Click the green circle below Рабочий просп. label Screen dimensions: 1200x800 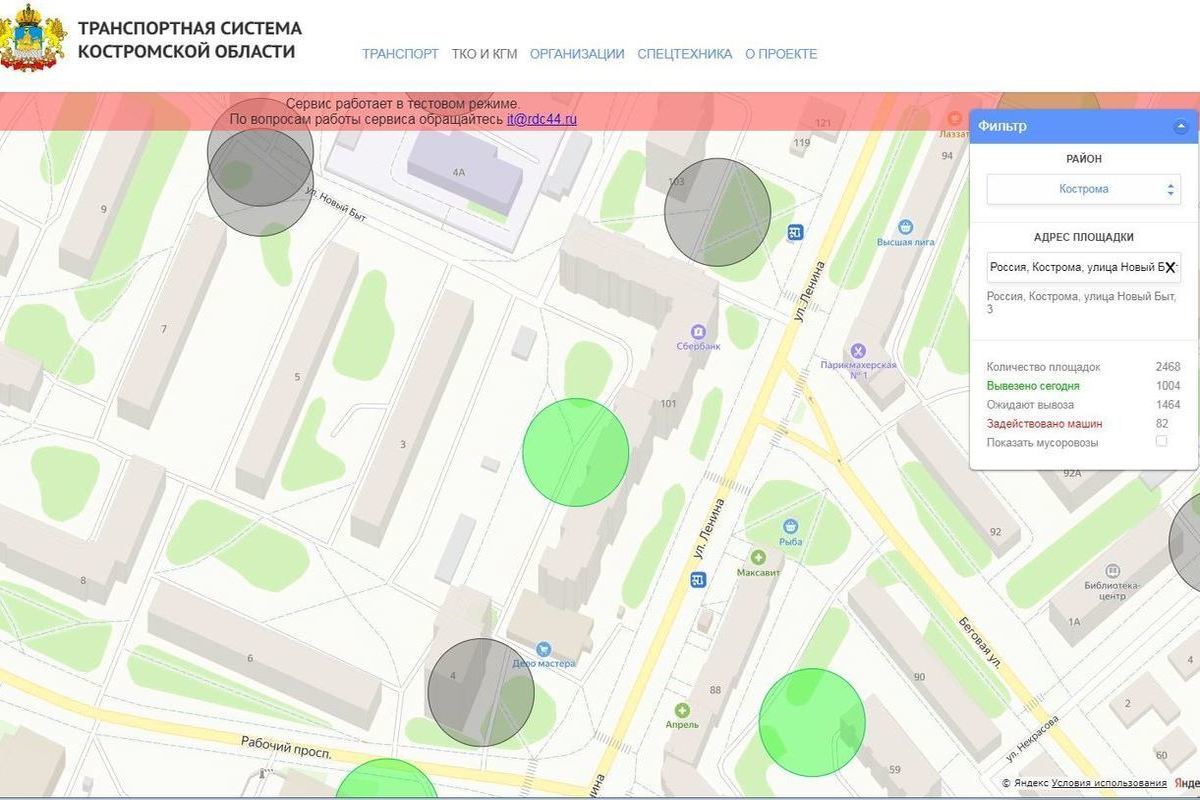[386, 780]
